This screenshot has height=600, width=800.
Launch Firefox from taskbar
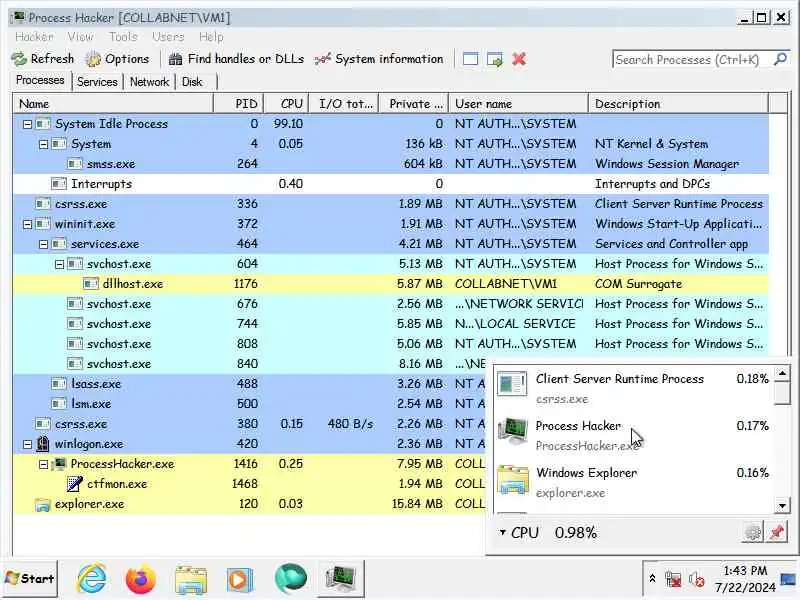[x=141, y=579]
